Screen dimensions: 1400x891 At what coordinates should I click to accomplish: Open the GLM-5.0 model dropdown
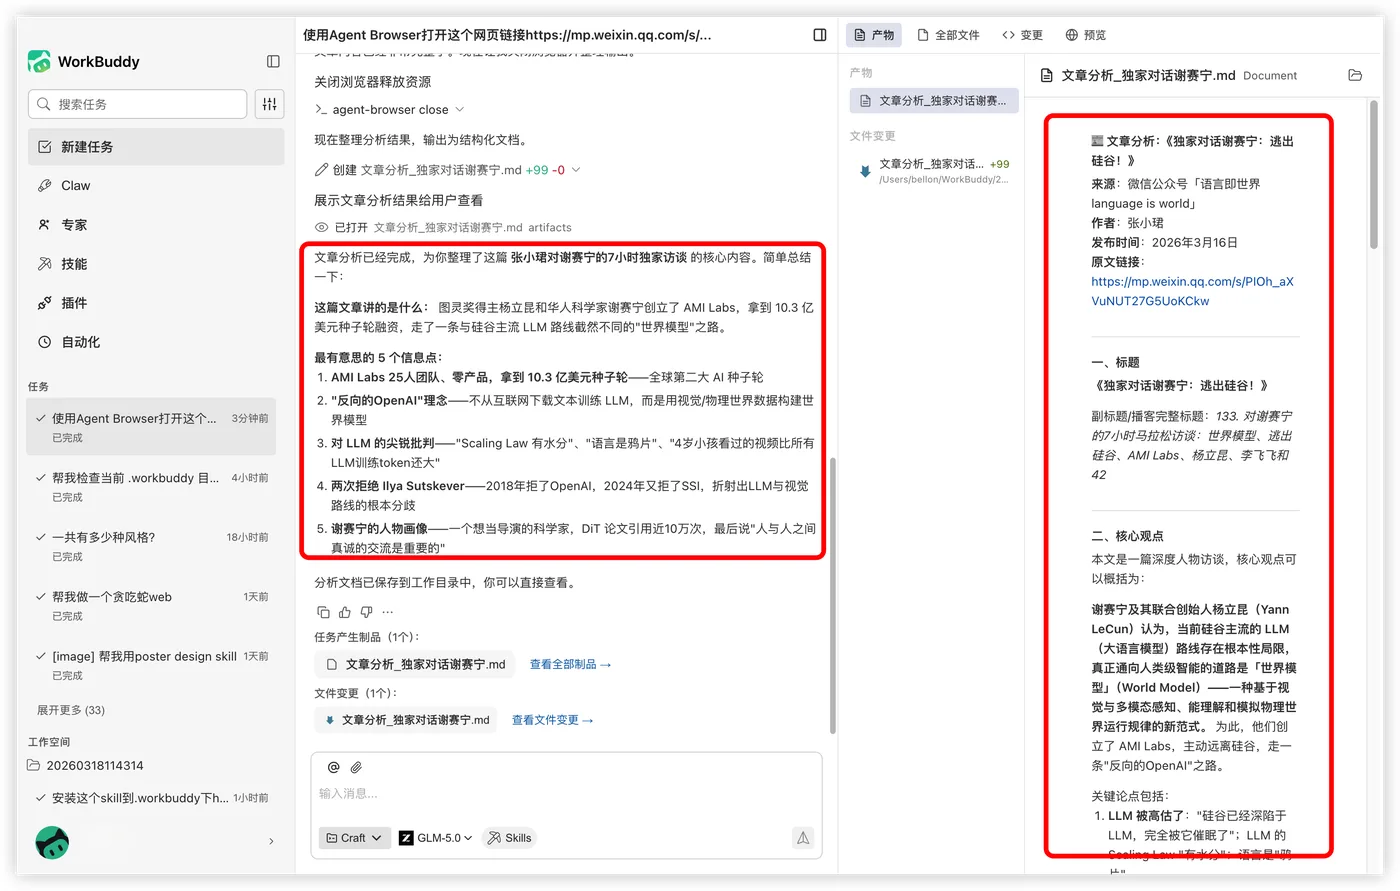435,838
